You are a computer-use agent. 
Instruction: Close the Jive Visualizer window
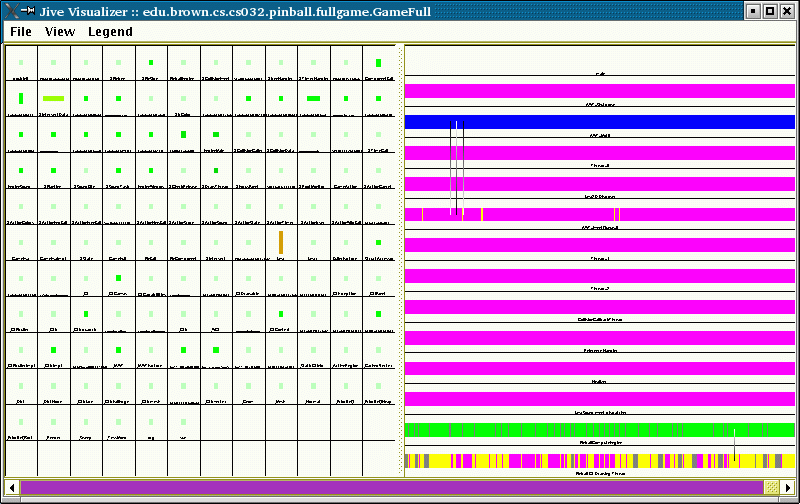click(787, 11)
